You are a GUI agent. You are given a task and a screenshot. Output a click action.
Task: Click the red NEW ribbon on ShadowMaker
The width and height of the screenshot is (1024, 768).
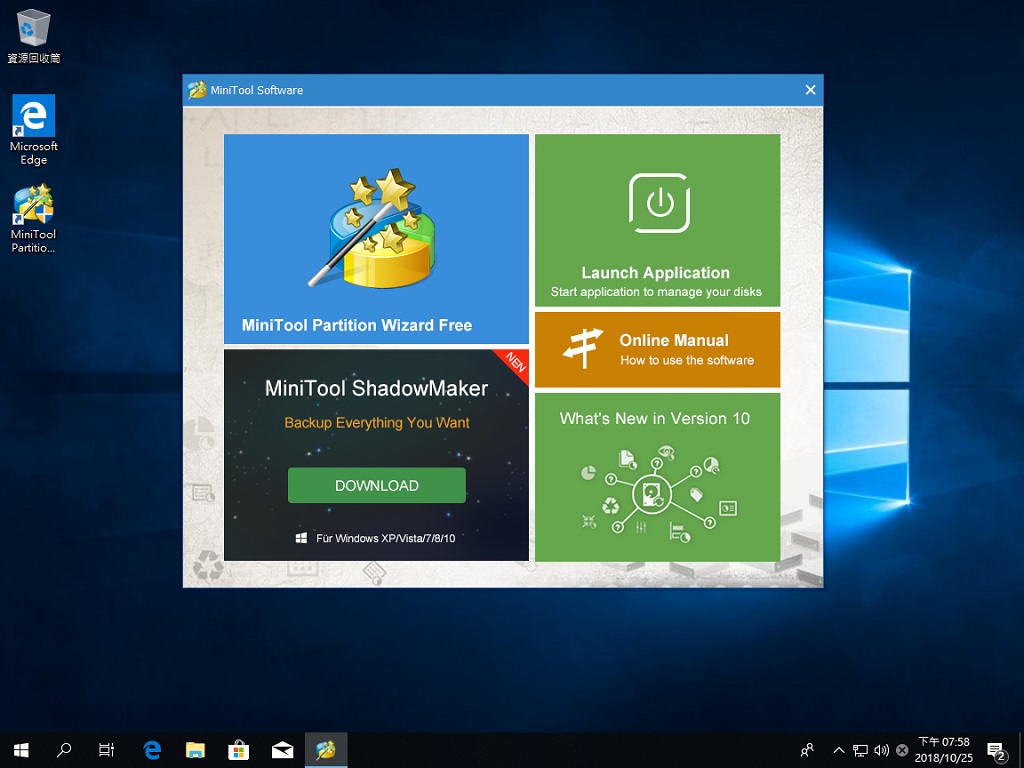[515, 362]
